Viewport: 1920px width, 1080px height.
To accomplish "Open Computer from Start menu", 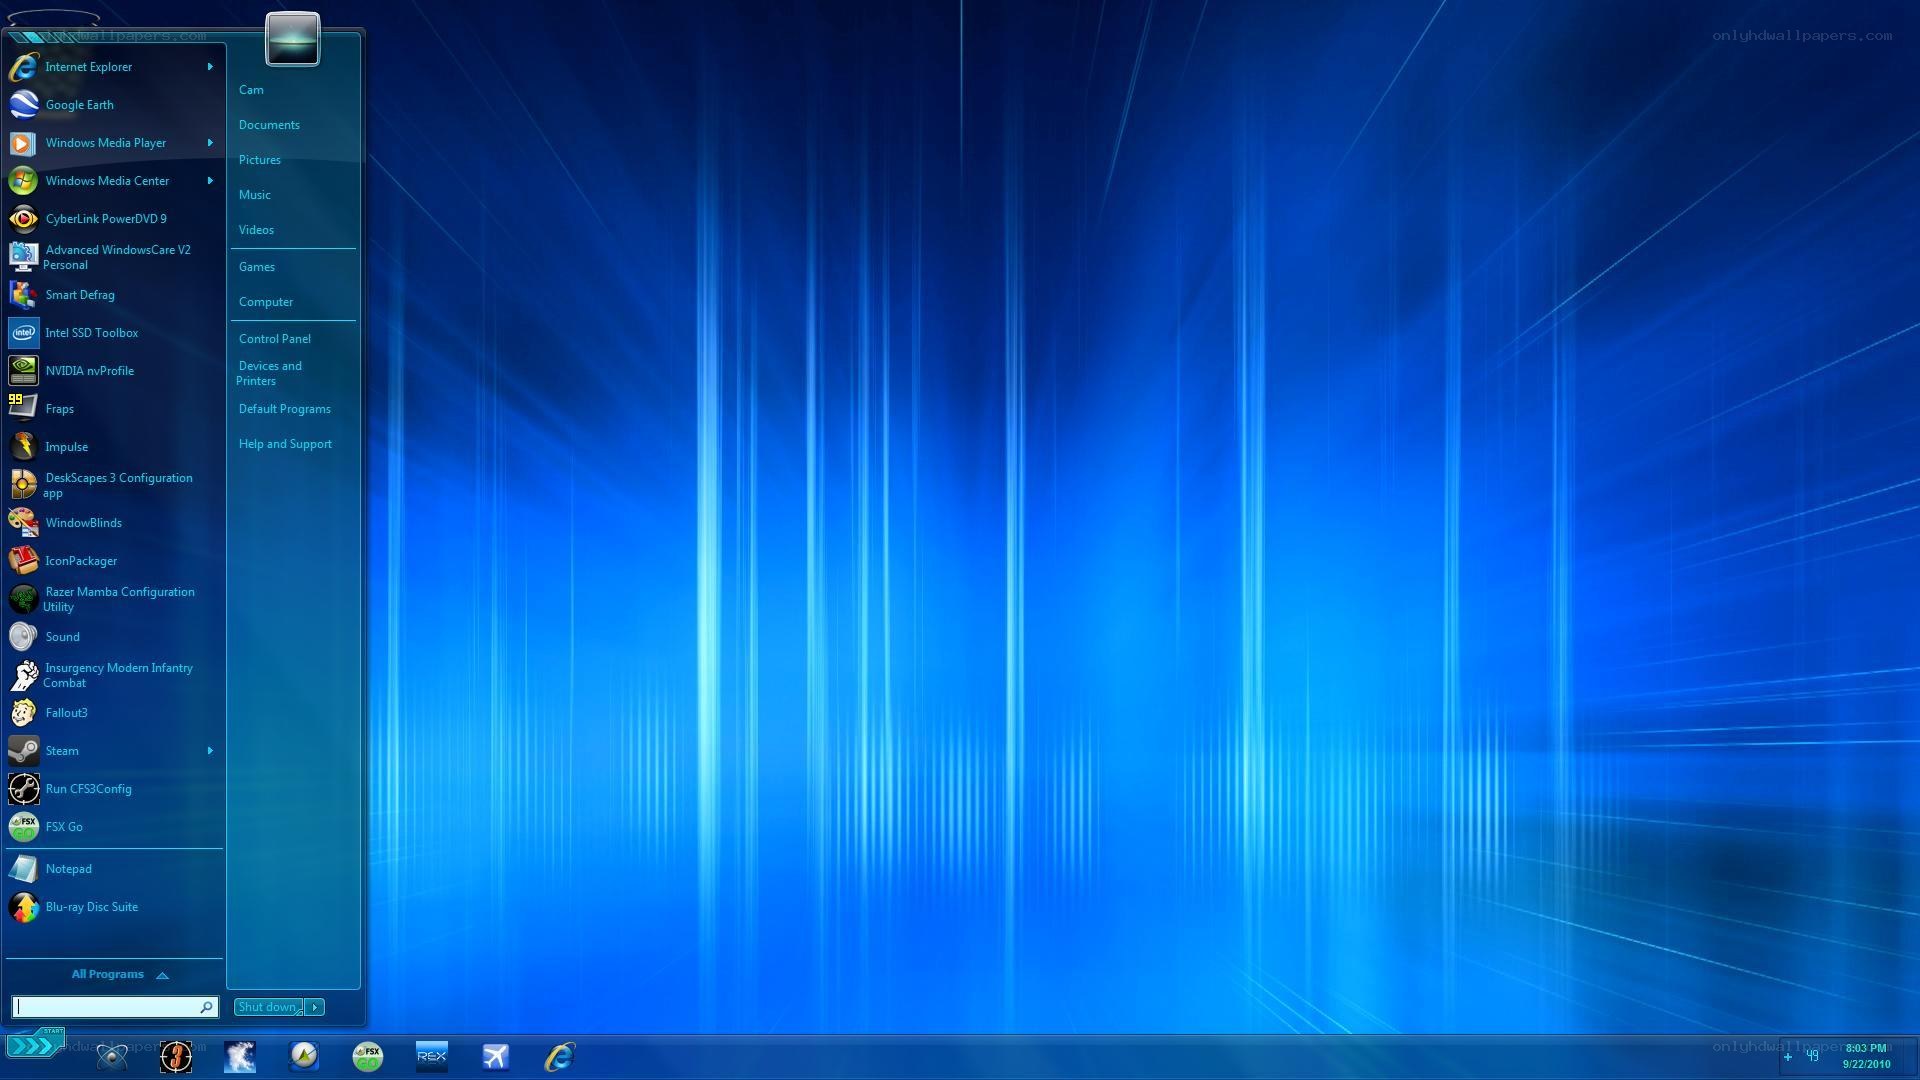I will click(x=266, y=302).
